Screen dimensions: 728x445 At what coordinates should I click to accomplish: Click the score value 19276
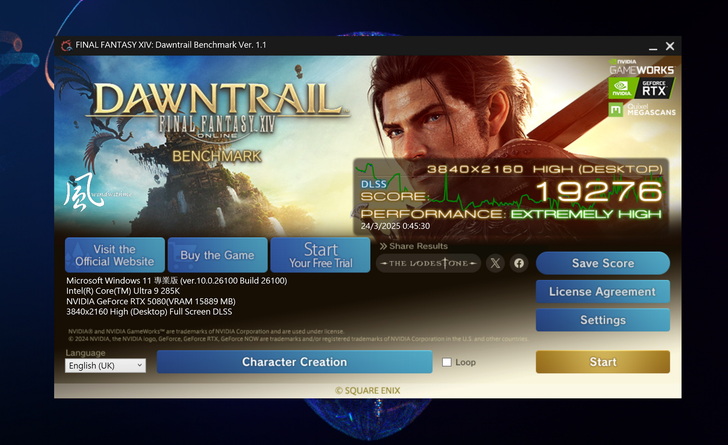point(599,191)
